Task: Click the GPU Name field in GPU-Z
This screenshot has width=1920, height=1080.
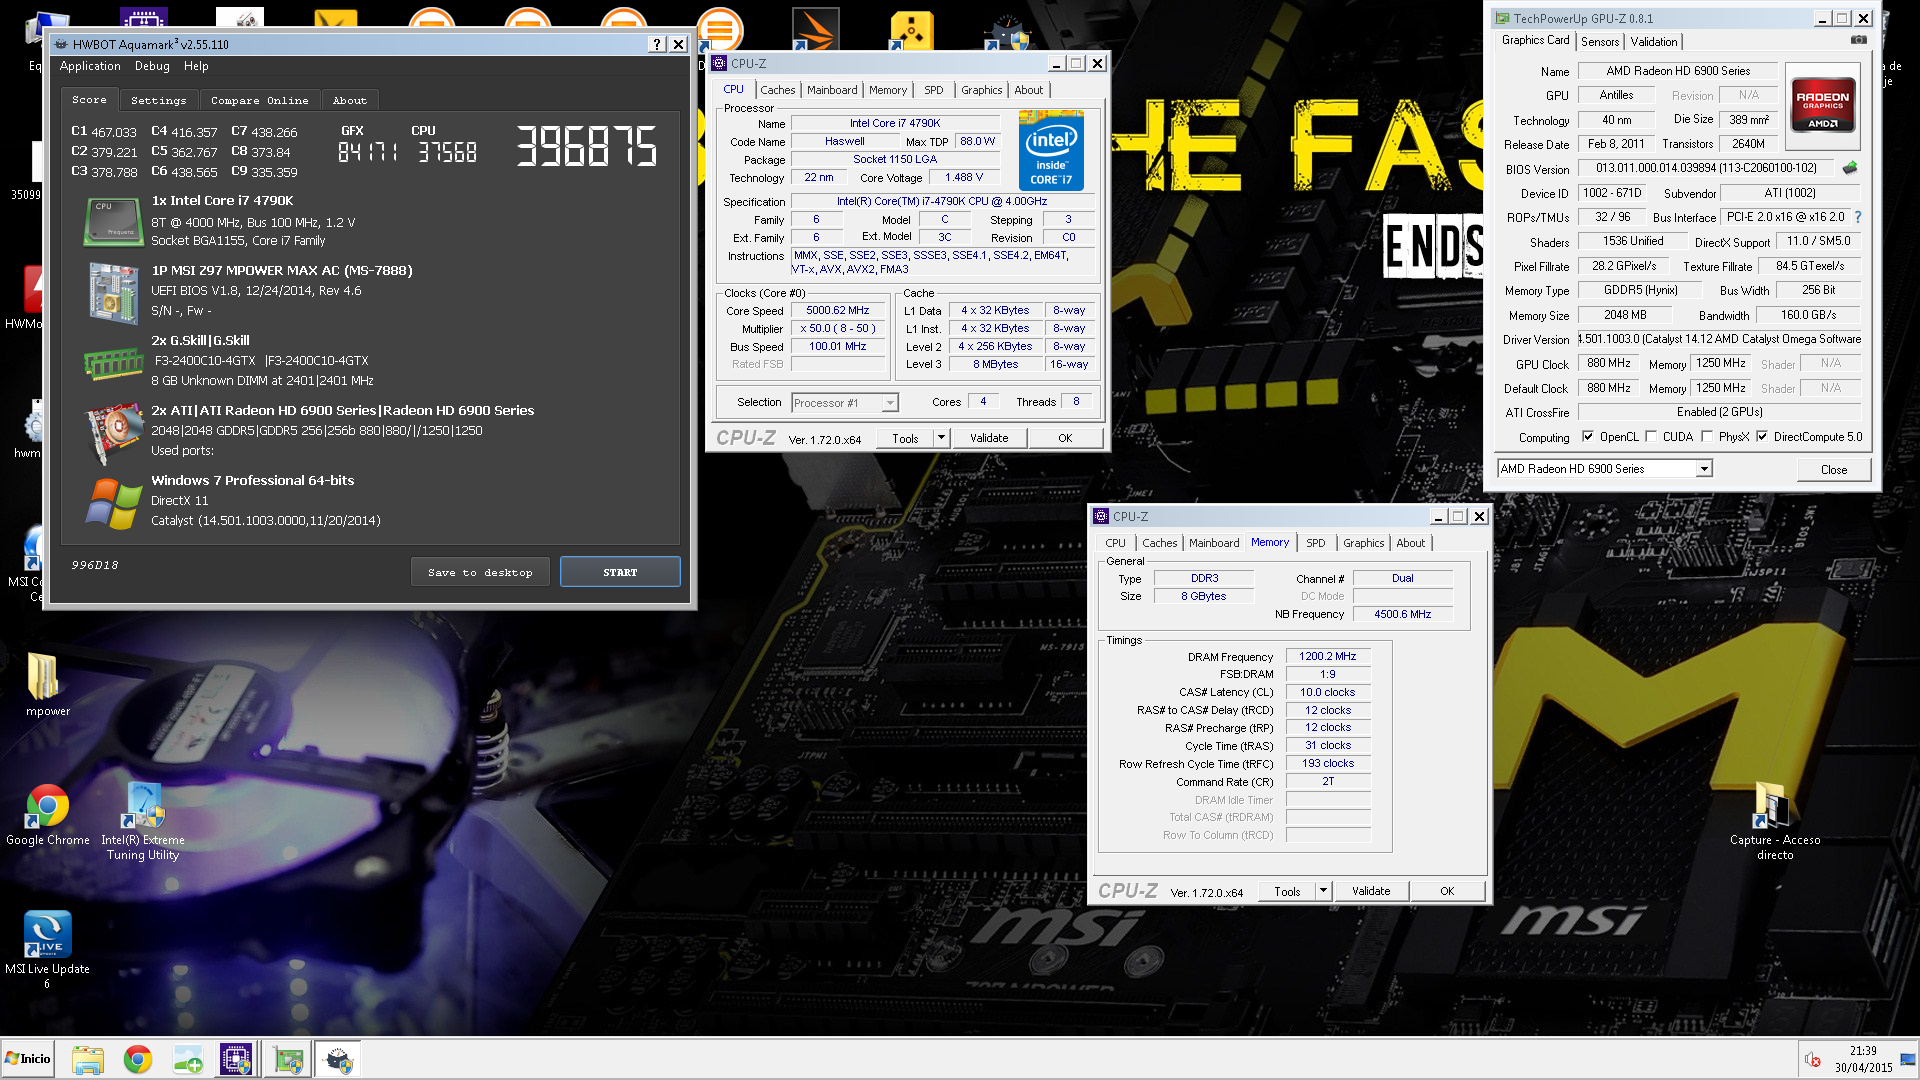Action: pos(1678,71)
